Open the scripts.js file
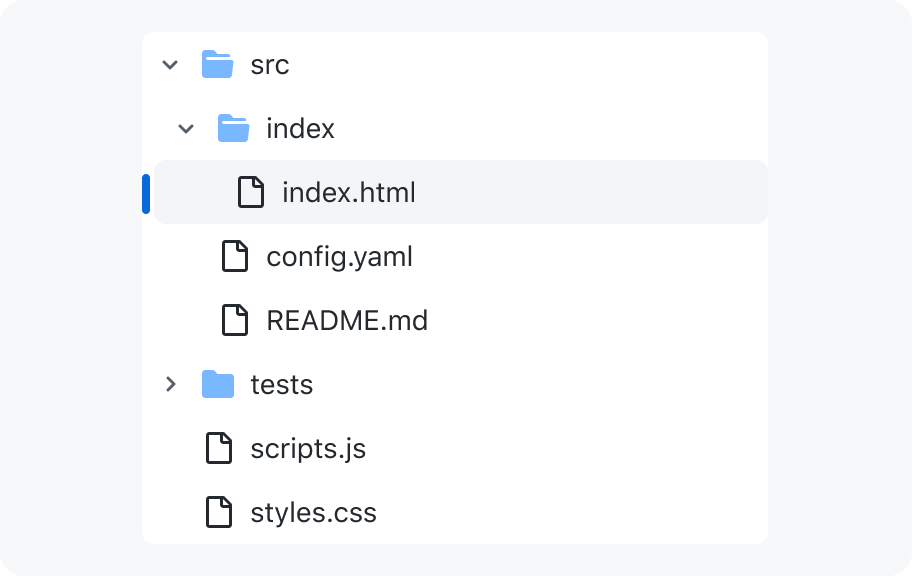The width and height of the screenshot is (912, 576). pos(308,449)
